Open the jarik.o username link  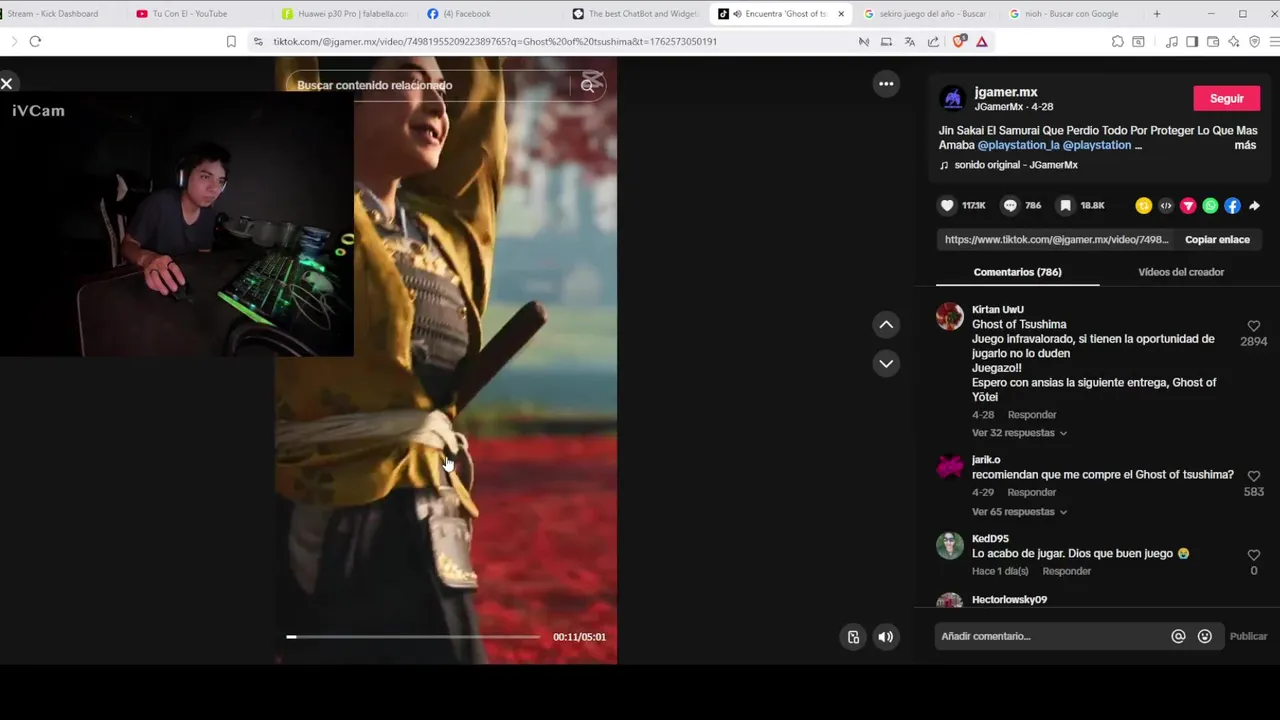(x=986, y=460)
